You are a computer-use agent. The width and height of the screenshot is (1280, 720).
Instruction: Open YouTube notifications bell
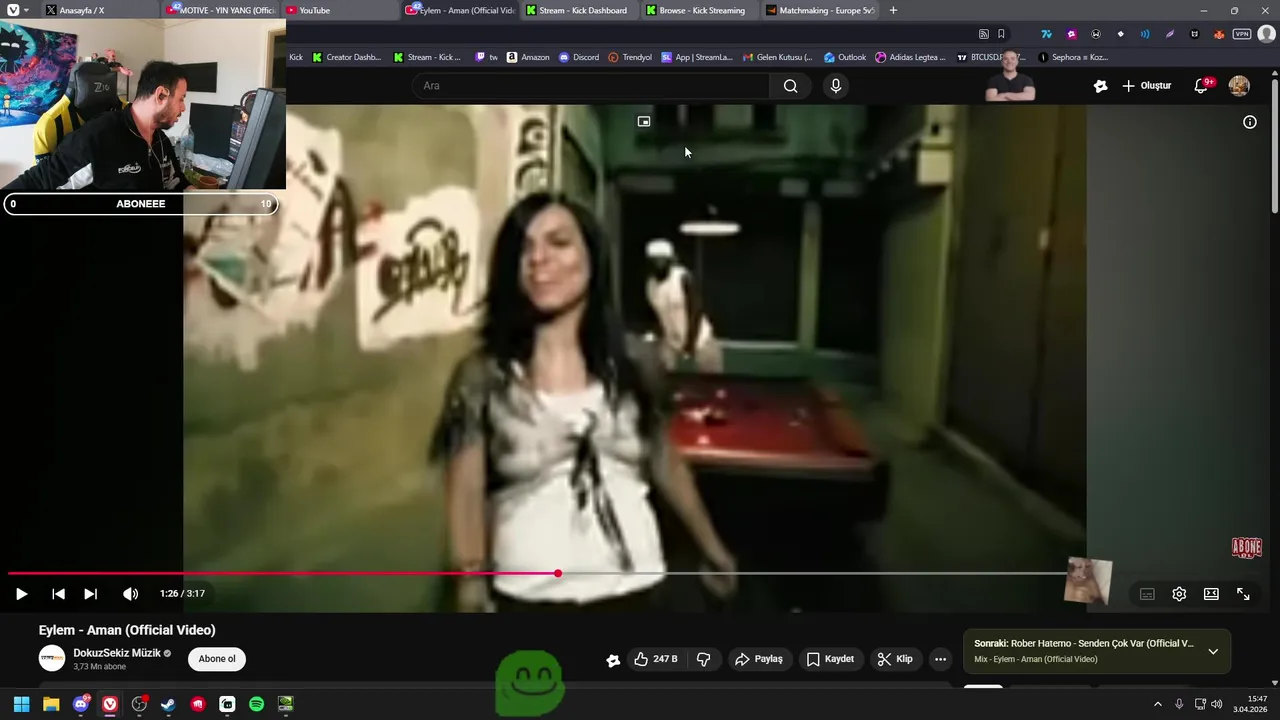1201,86
